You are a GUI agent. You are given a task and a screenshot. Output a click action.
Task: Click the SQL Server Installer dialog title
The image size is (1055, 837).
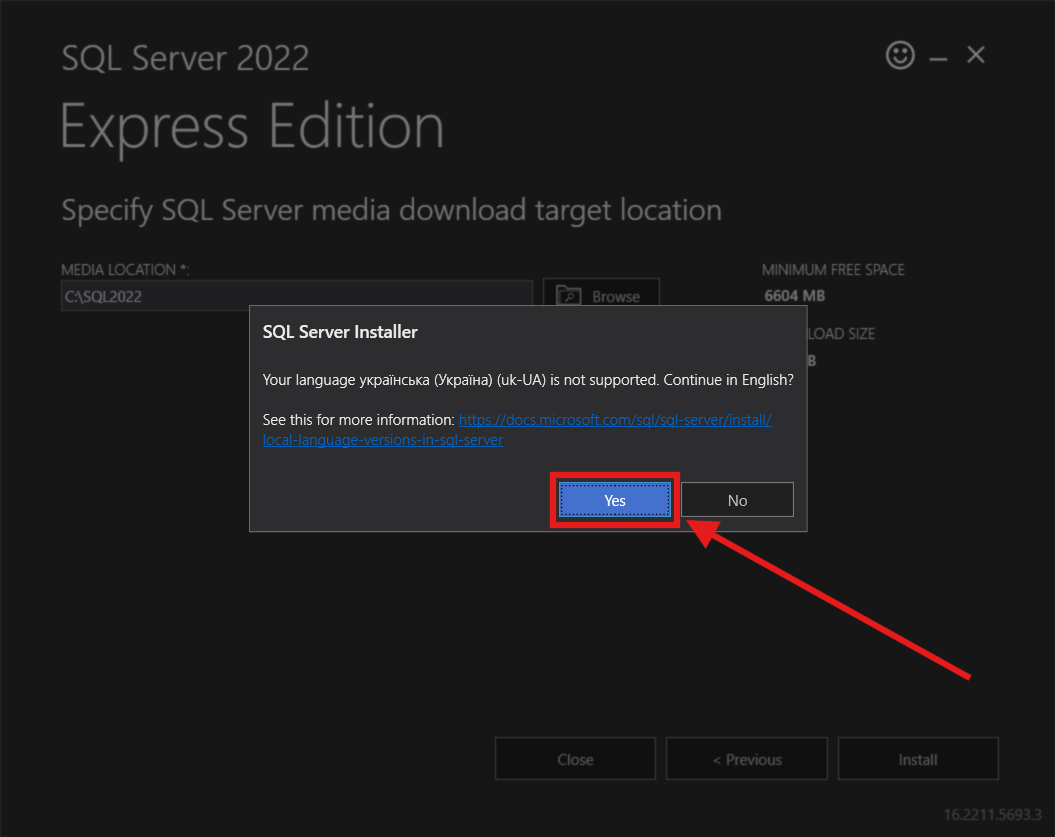tap(340, 332)
